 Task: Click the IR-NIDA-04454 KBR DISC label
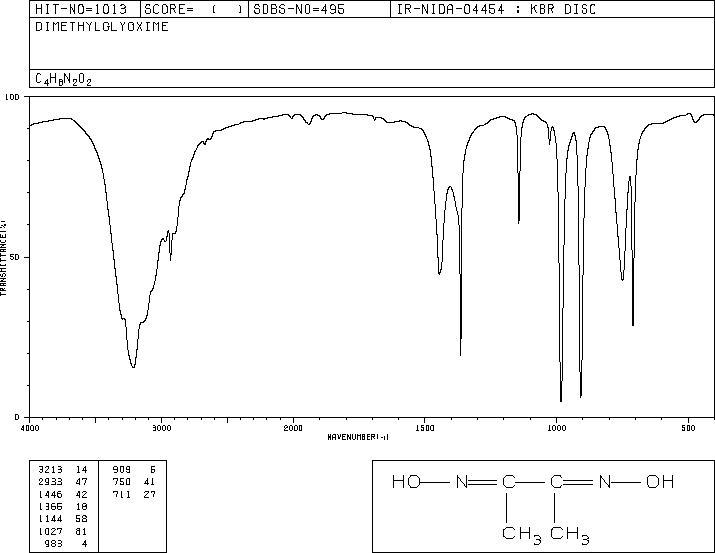click(x=496, y=9)
